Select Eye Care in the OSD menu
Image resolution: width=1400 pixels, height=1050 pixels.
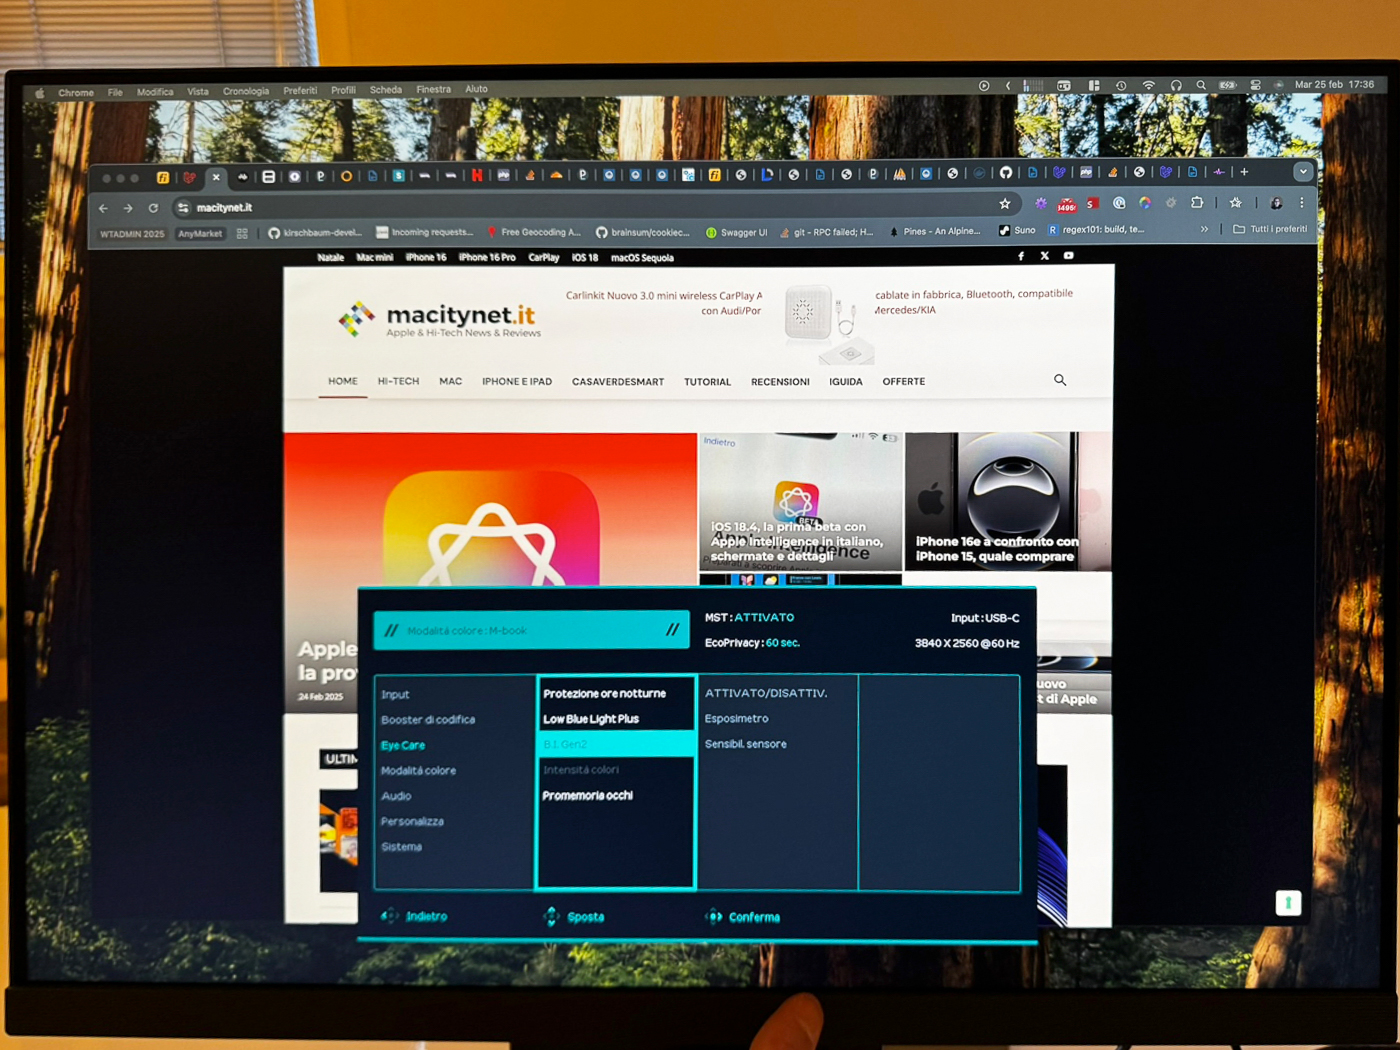(x=403, y=745)
